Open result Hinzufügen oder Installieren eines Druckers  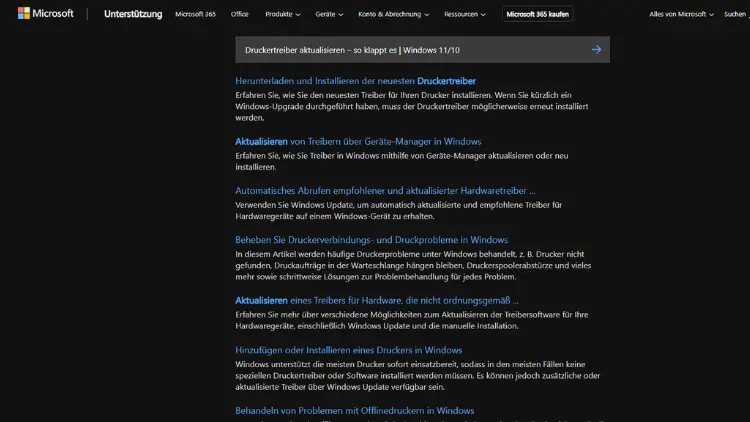pyautogui.click(x=349, y=350)
